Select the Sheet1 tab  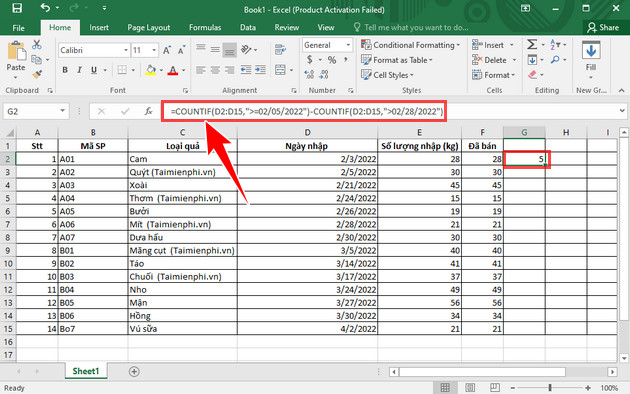point(86,371)
